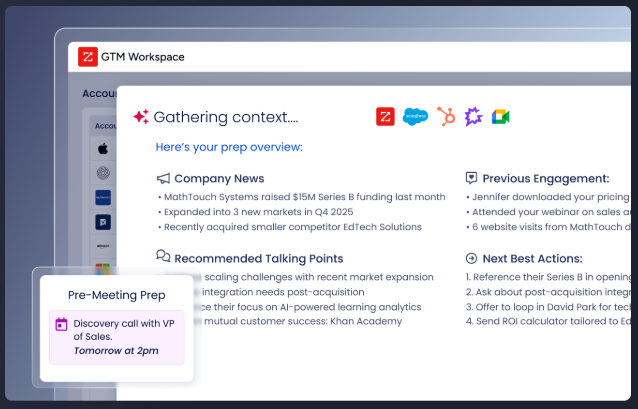Click the "Here's your prep overview" link text
Screen dimensions: 638x409
tap(229, 147)
